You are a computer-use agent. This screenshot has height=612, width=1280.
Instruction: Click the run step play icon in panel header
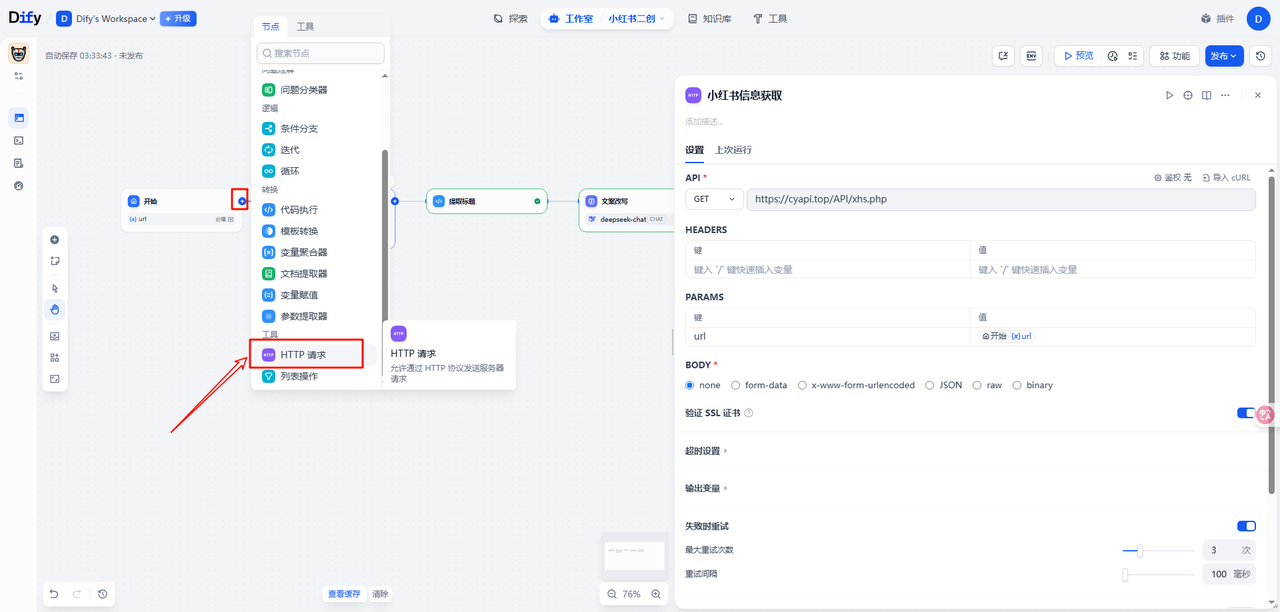pyautogui.click(x=1169, y=96)
